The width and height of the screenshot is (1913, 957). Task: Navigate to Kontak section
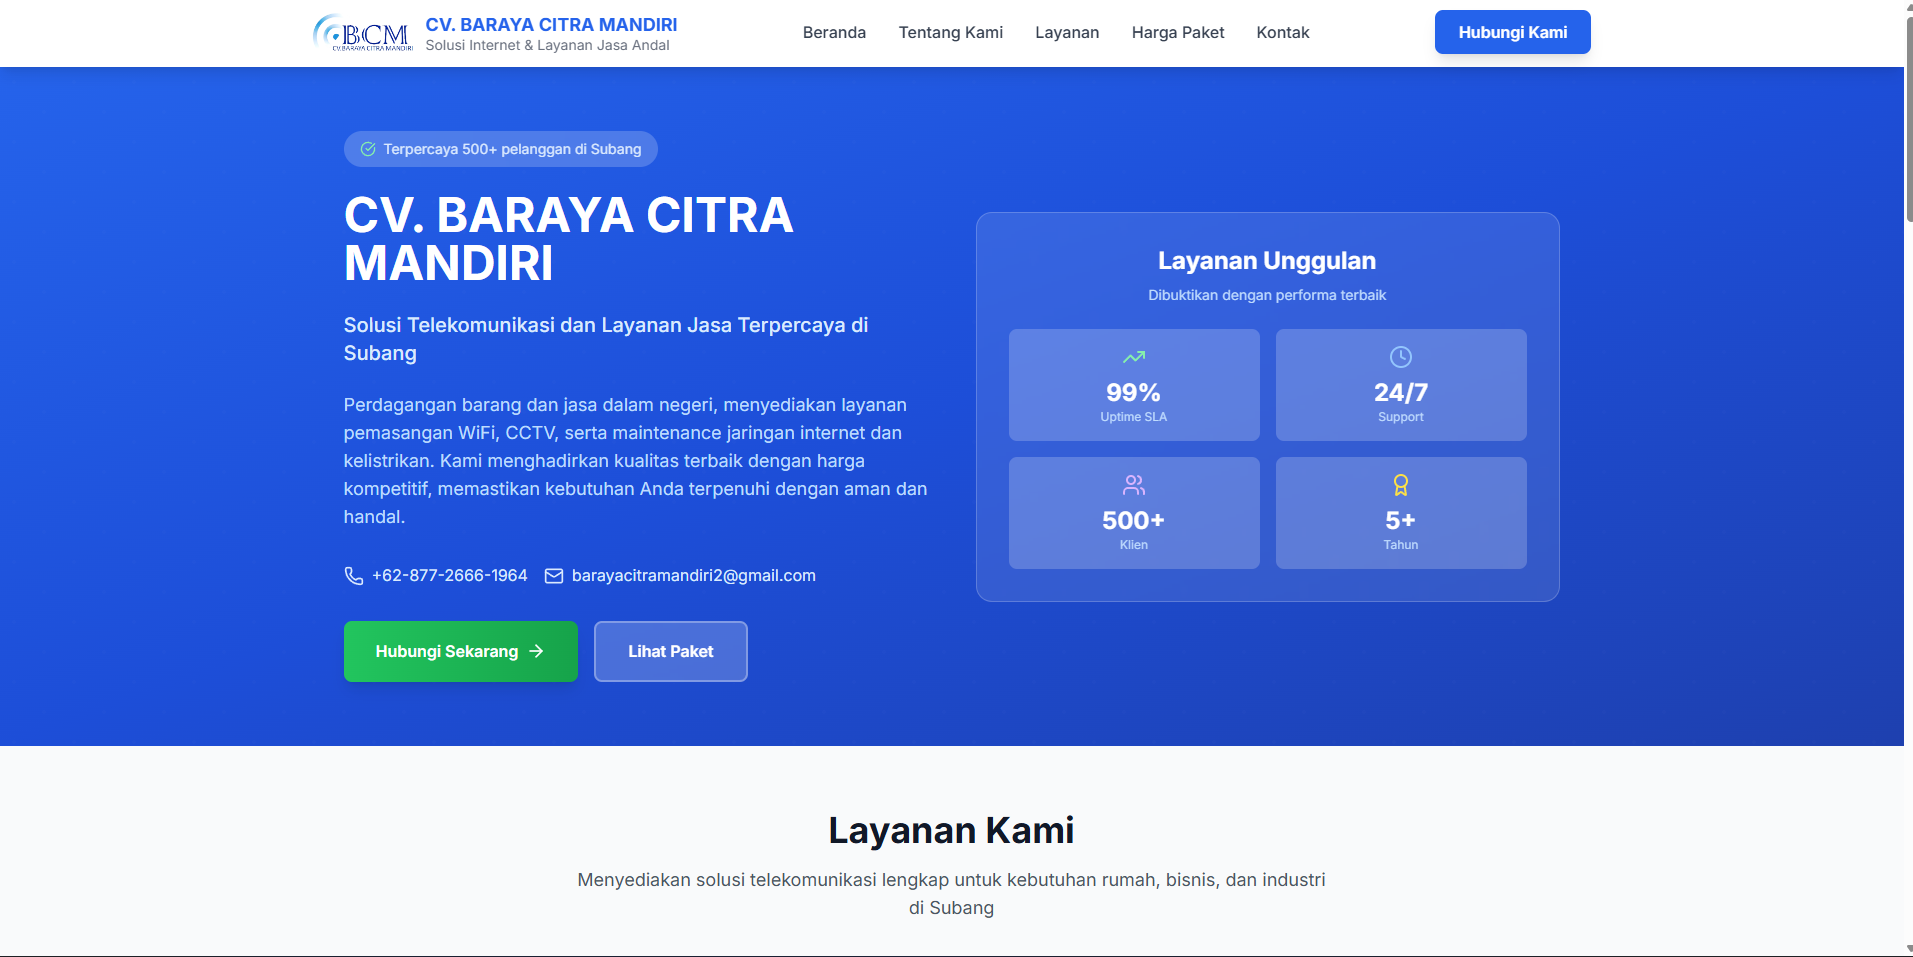[x=1282, y=33]
